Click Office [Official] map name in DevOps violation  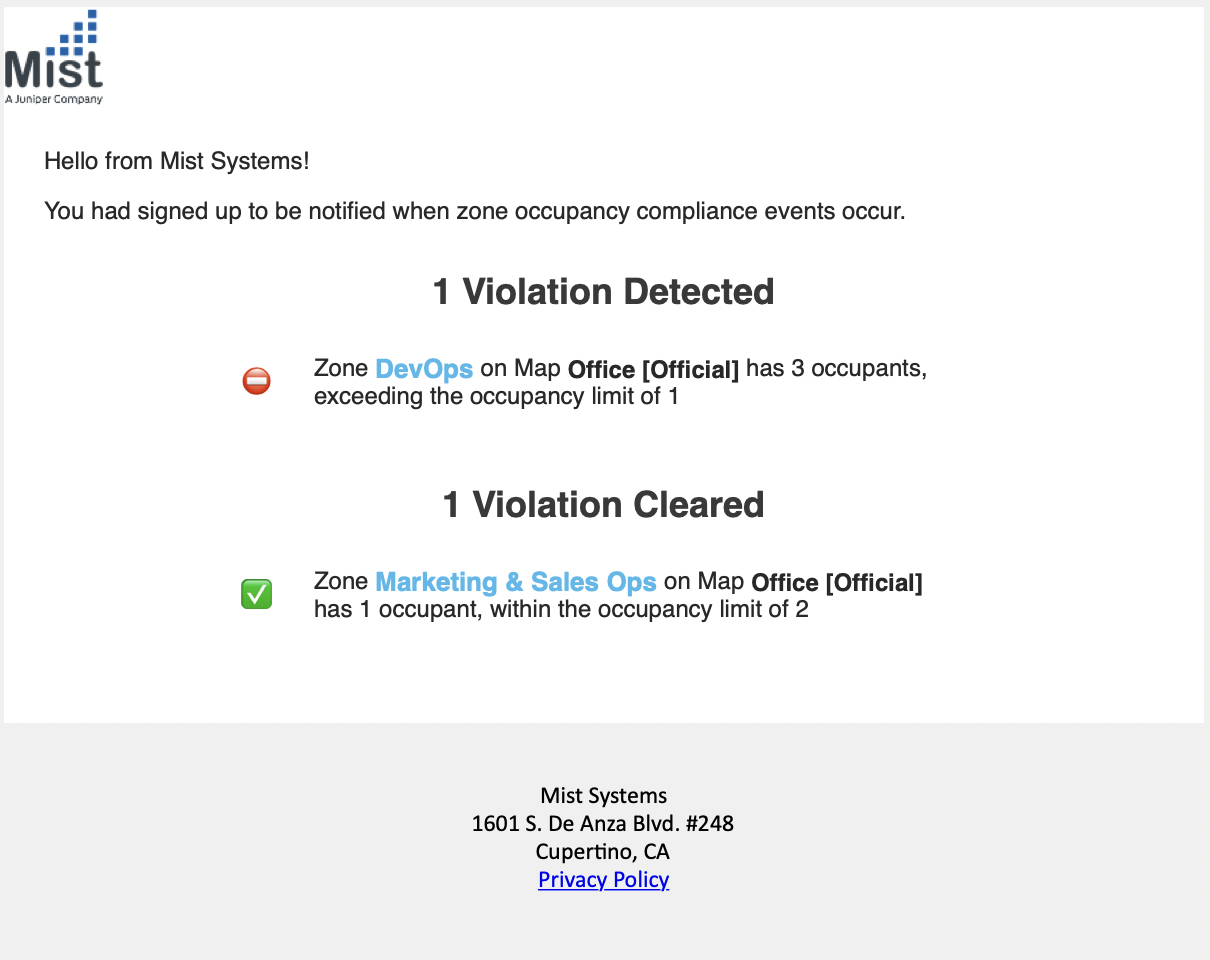coord(653,369)
